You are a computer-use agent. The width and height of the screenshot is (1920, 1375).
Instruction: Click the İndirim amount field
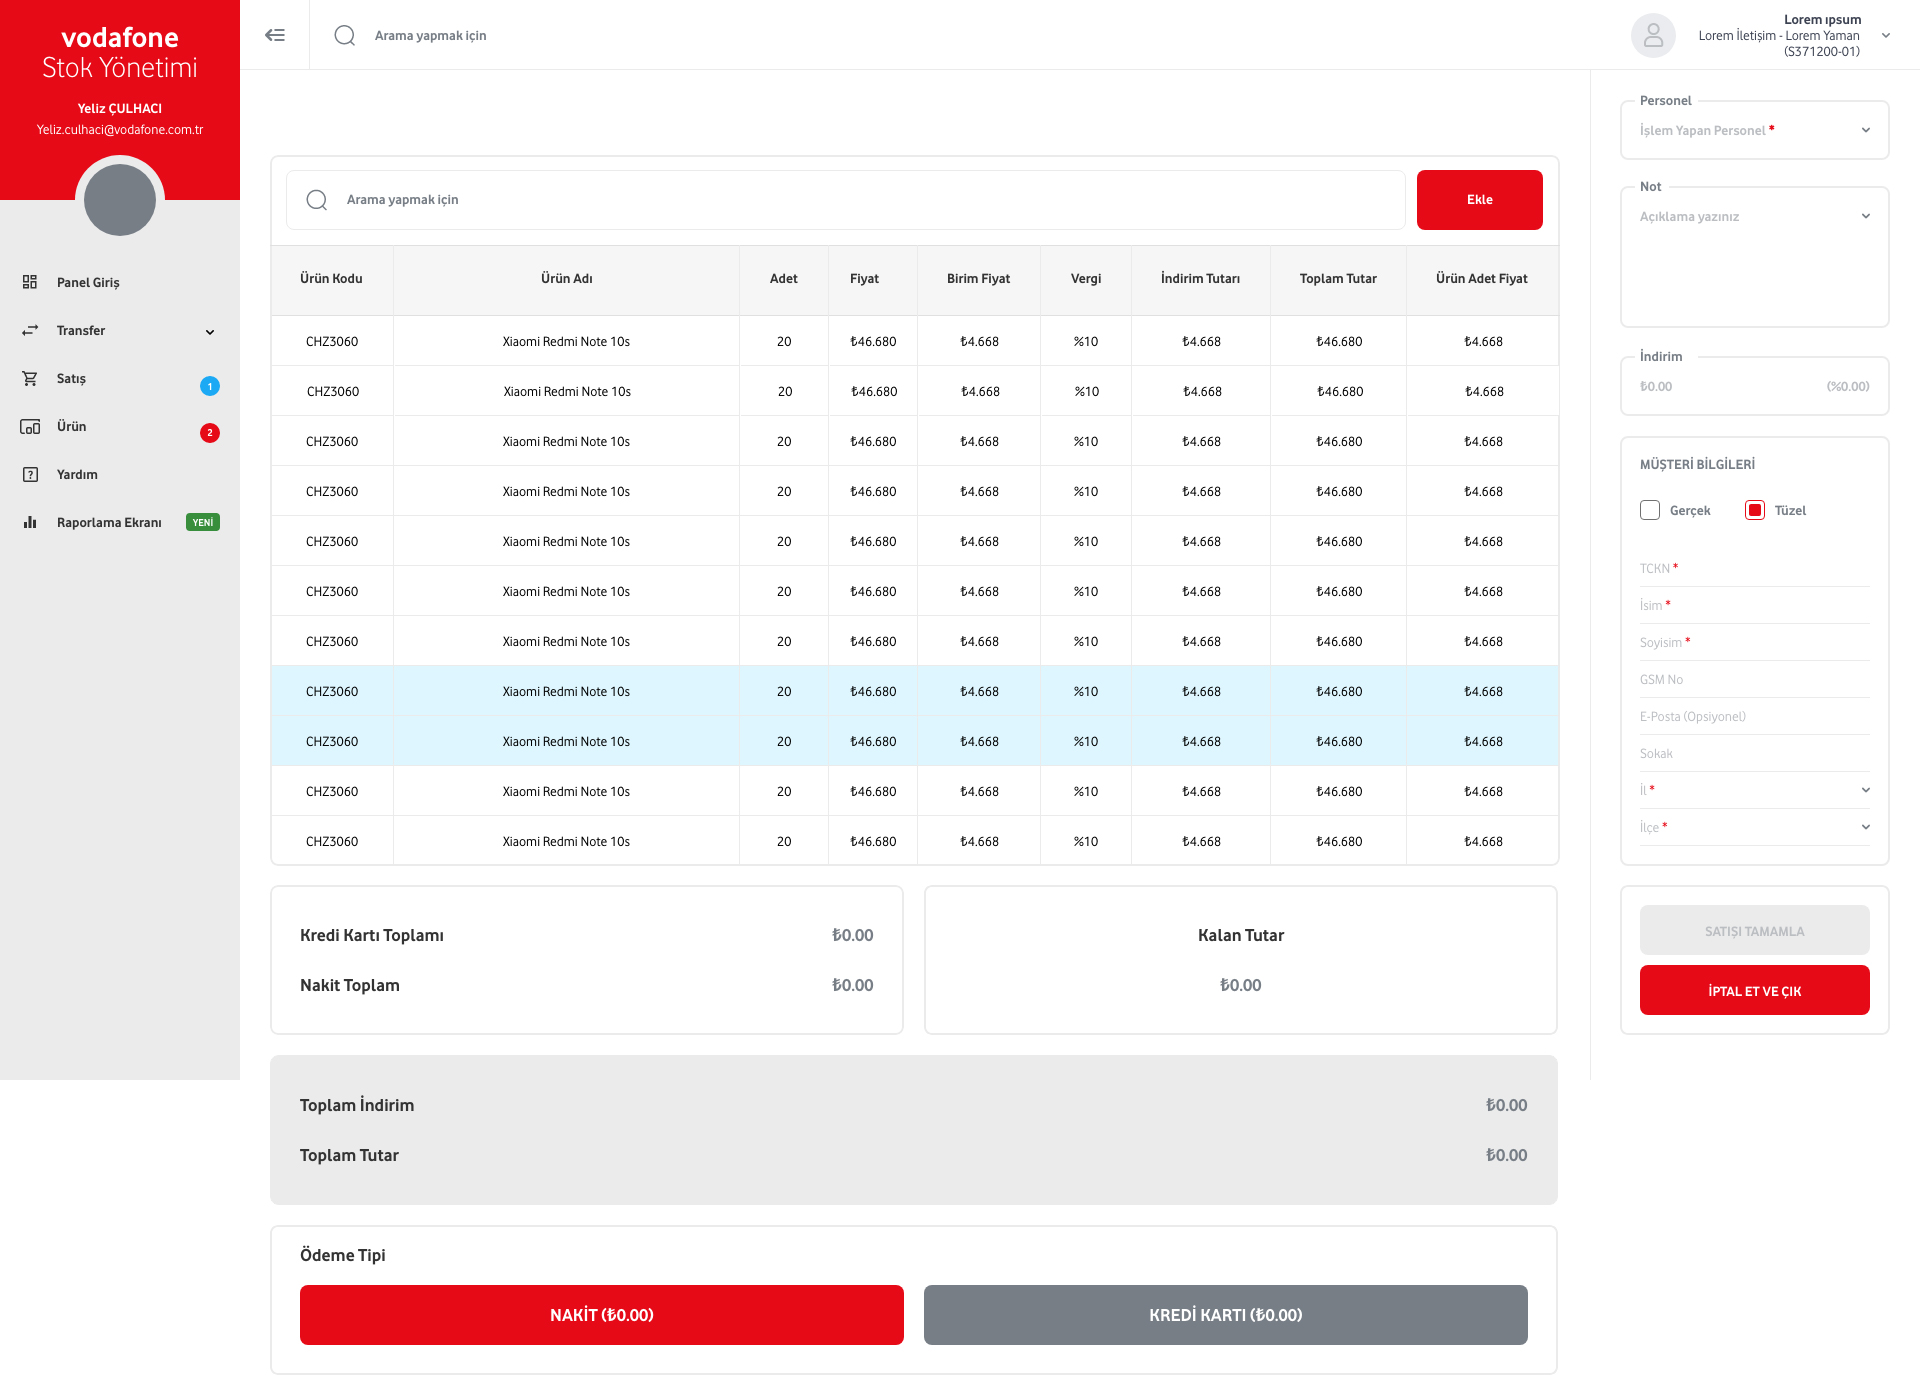click(x=1755, y=386)
